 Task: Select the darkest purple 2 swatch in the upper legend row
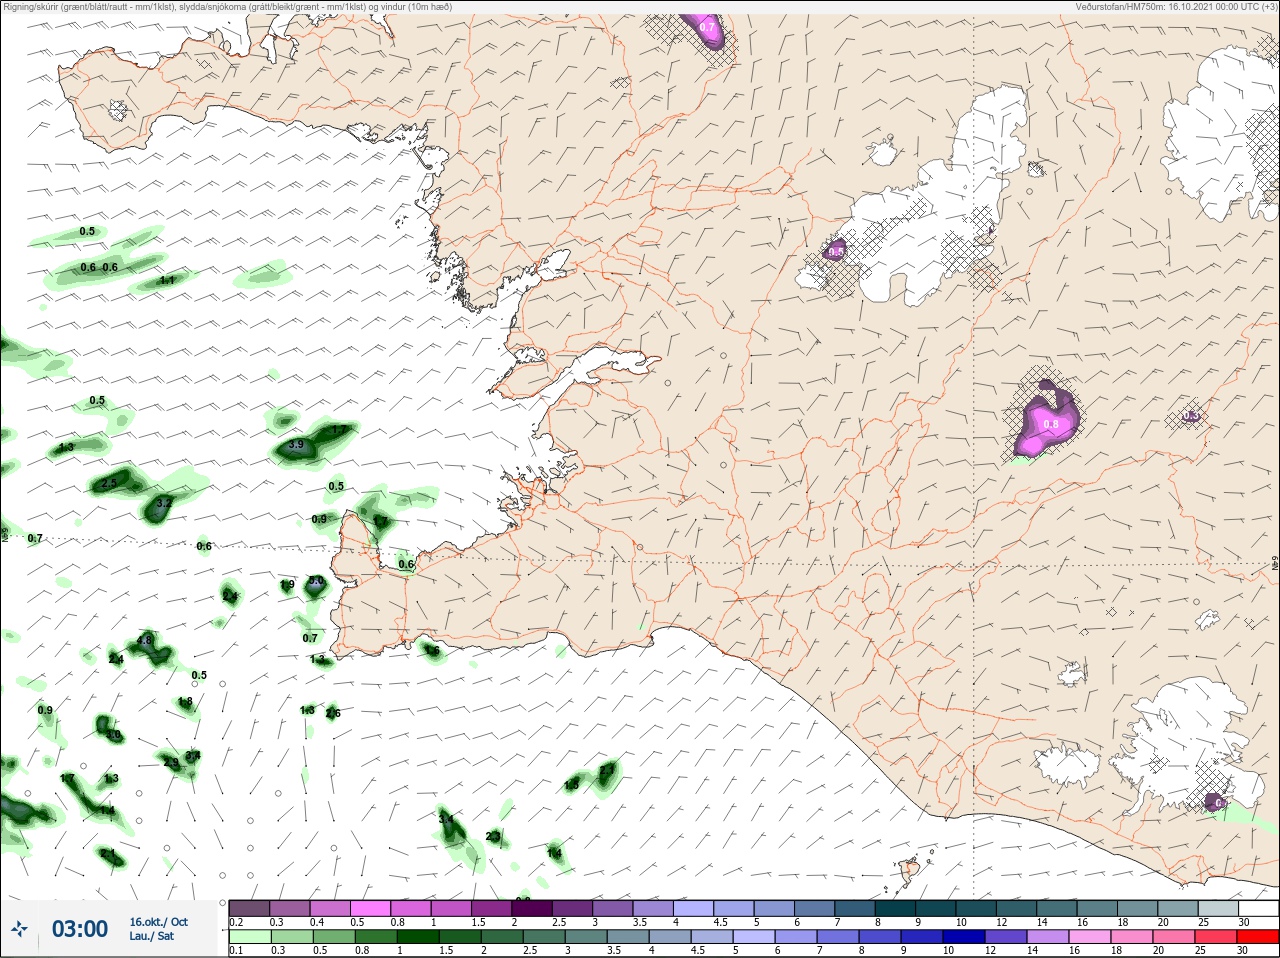pos(533,908)
